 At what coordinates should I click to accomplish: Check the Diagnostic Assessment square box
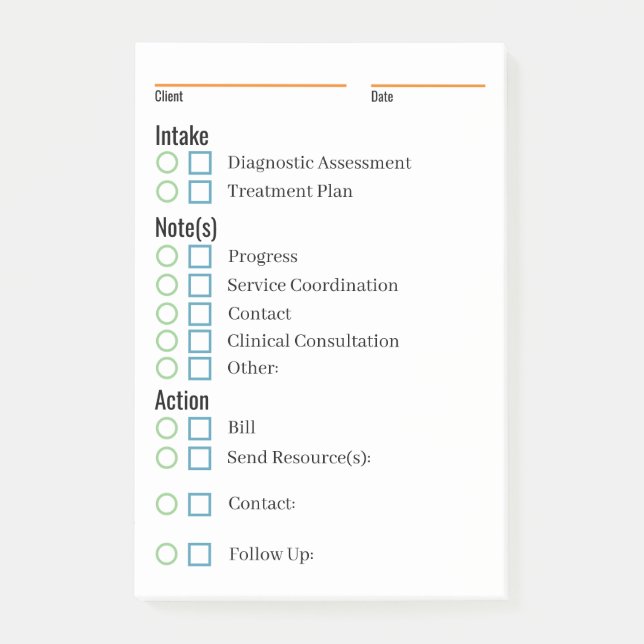coord(200,163)
